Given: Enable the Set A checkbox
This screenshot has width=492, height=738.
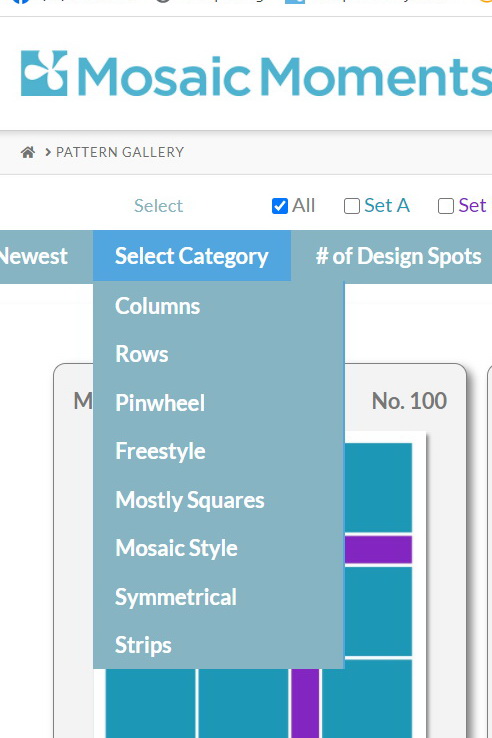Looking at the screenshot, I should click(352, 206).
